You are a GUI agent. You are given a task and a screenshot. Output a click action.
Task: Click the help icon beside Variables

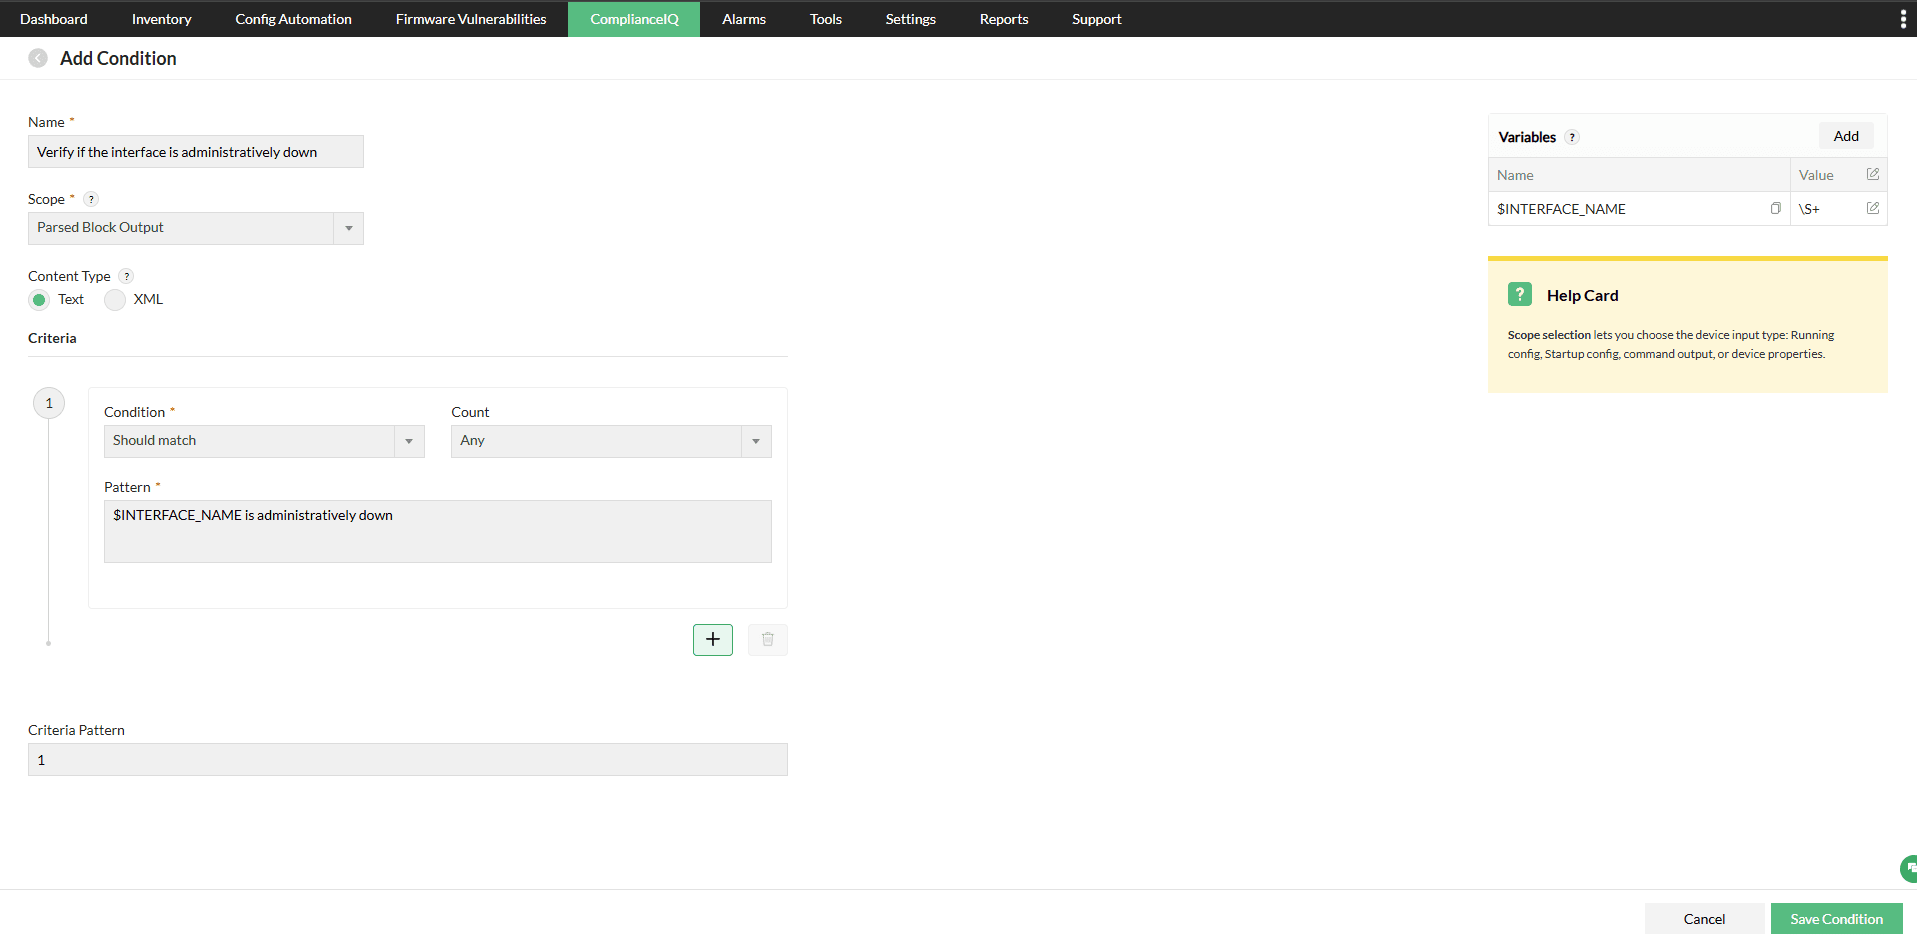pyautogui.click(x=1573, y=137)
